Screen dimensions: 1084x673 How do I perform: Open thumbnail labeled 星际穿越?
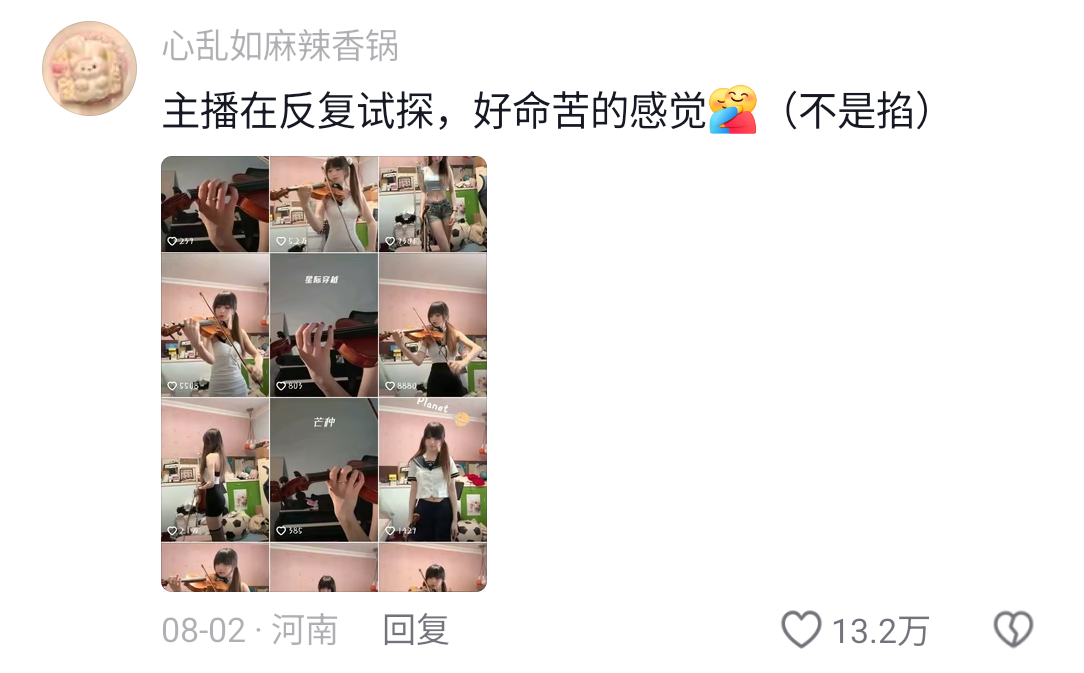point(324,325)
